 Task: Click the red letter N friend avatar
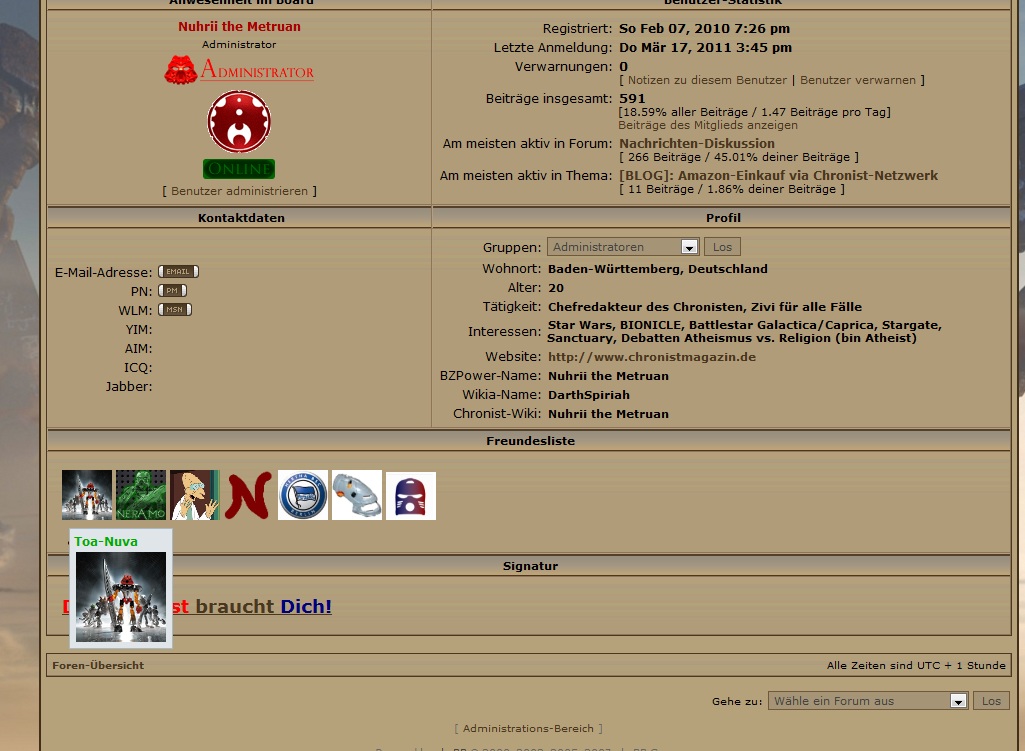[247, 495]
